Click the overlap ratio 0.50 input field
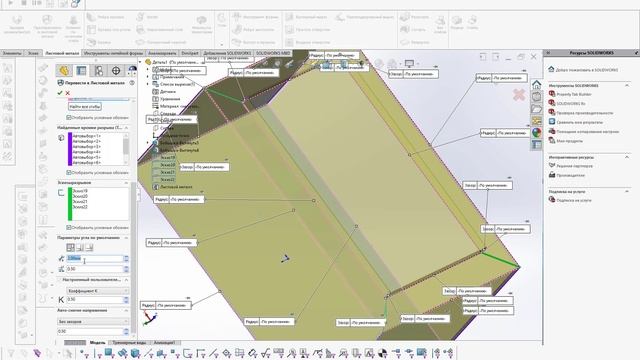 95,269
